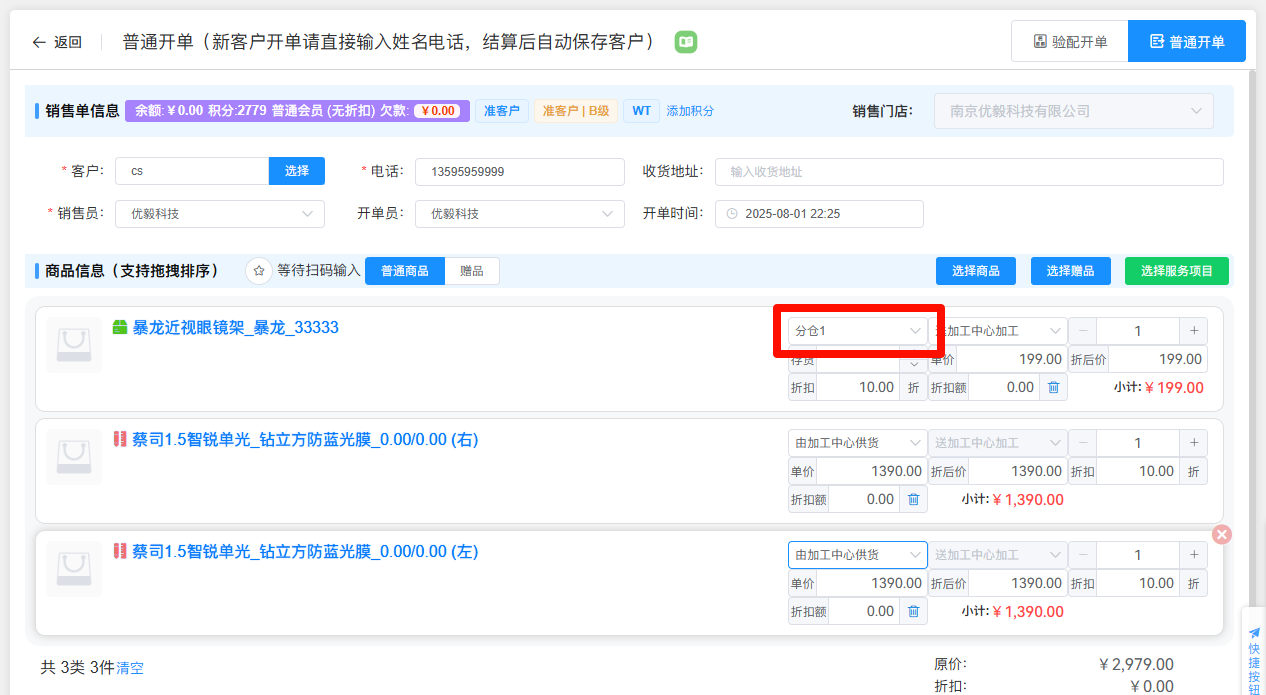Click the 暴龙近视眼镜架 product thumbnail
The width and height of the screenshot is (1266, 695).
click(74, 345)
